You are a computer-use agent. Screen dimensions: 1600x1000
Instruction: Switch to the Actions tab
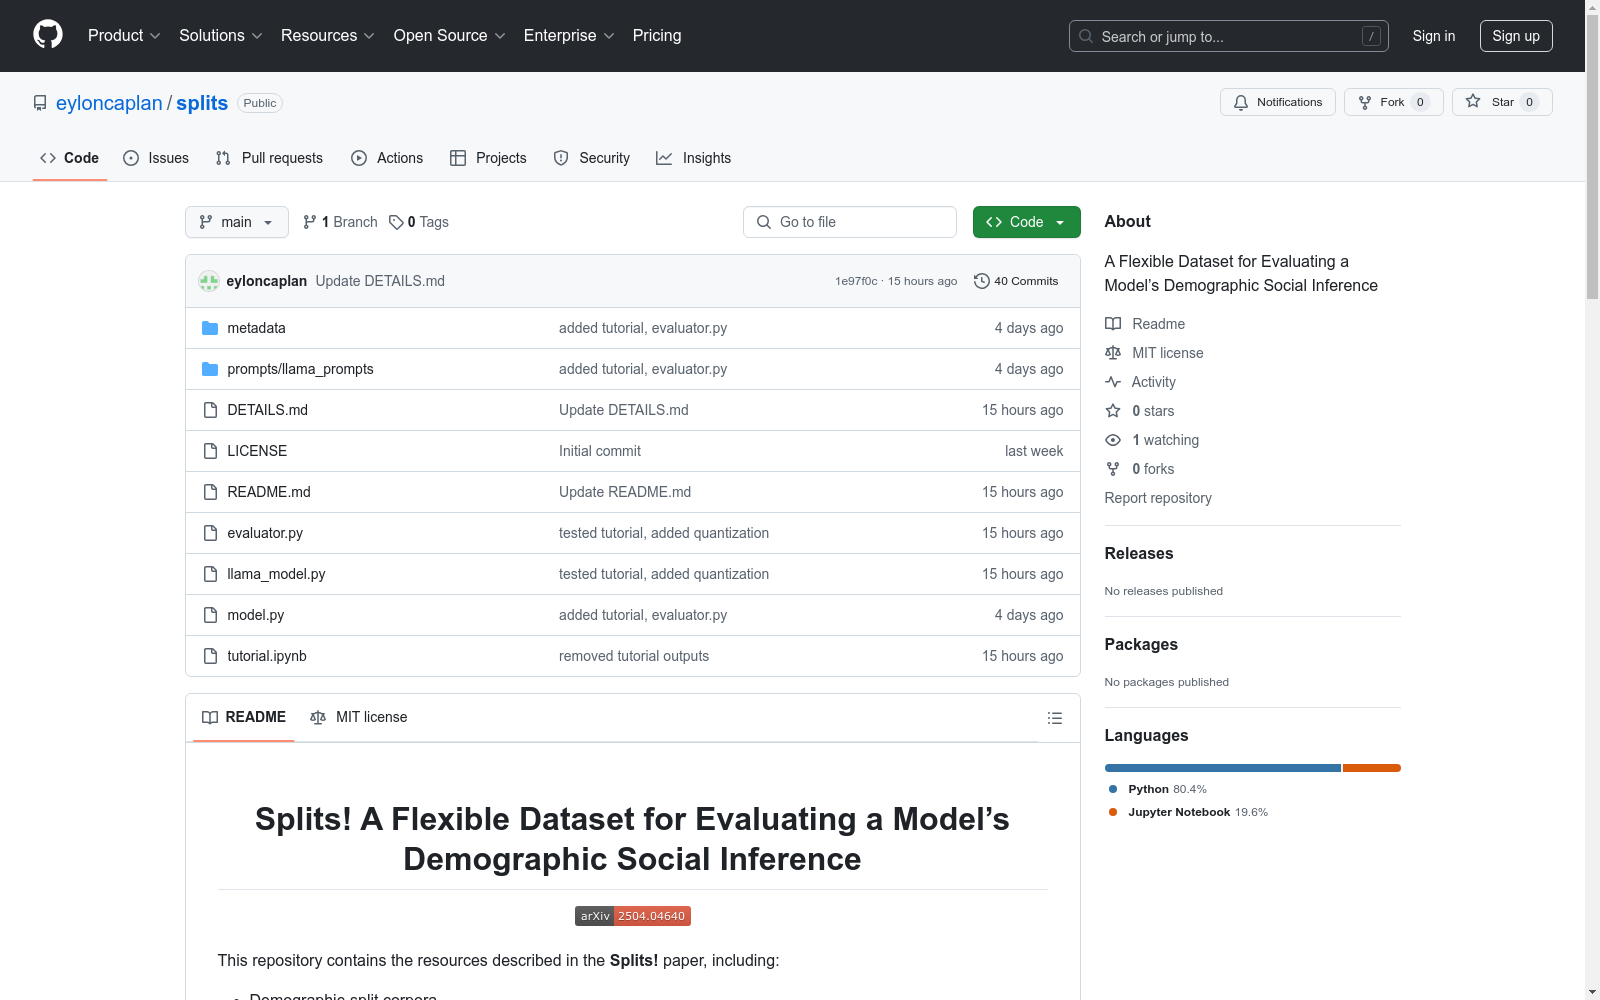[387, 158]
